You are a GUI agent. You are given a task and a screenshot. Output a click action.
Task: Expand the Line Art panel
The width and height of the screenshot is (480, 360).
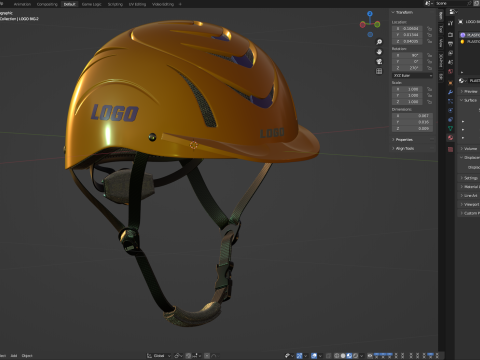coord(470,196)
